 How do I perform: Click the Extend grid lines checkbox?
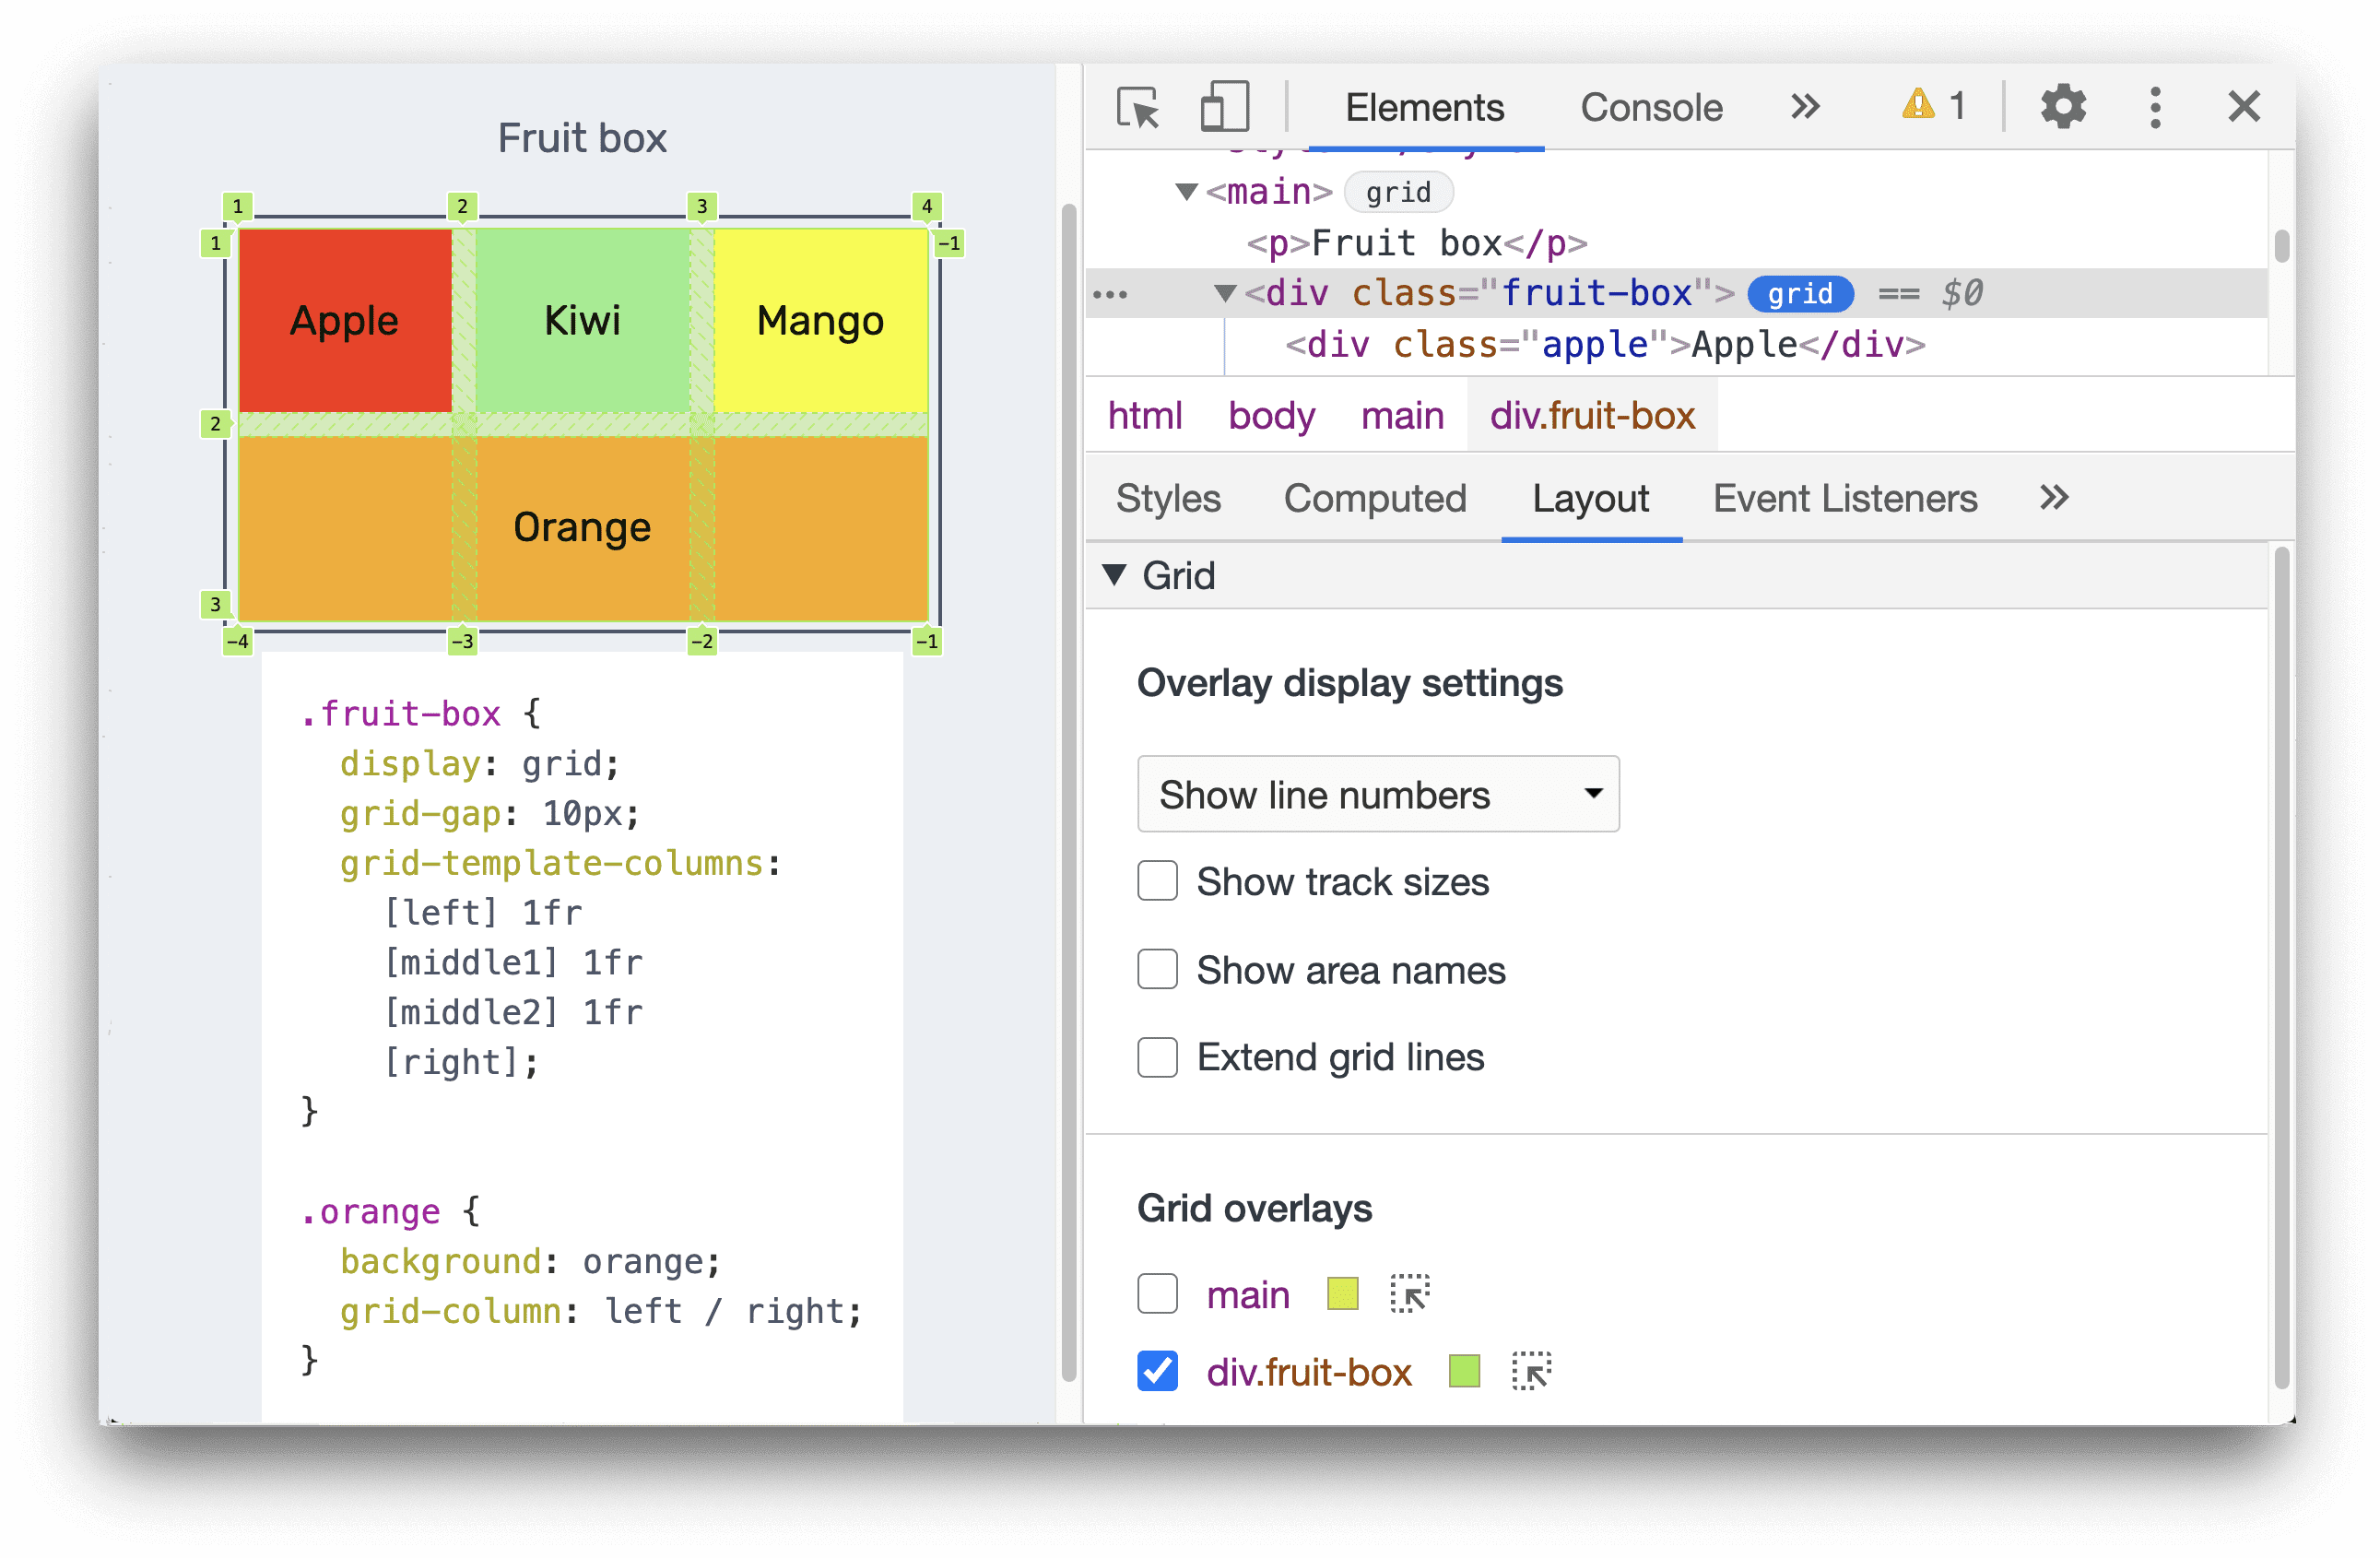click(1156, 1056)
